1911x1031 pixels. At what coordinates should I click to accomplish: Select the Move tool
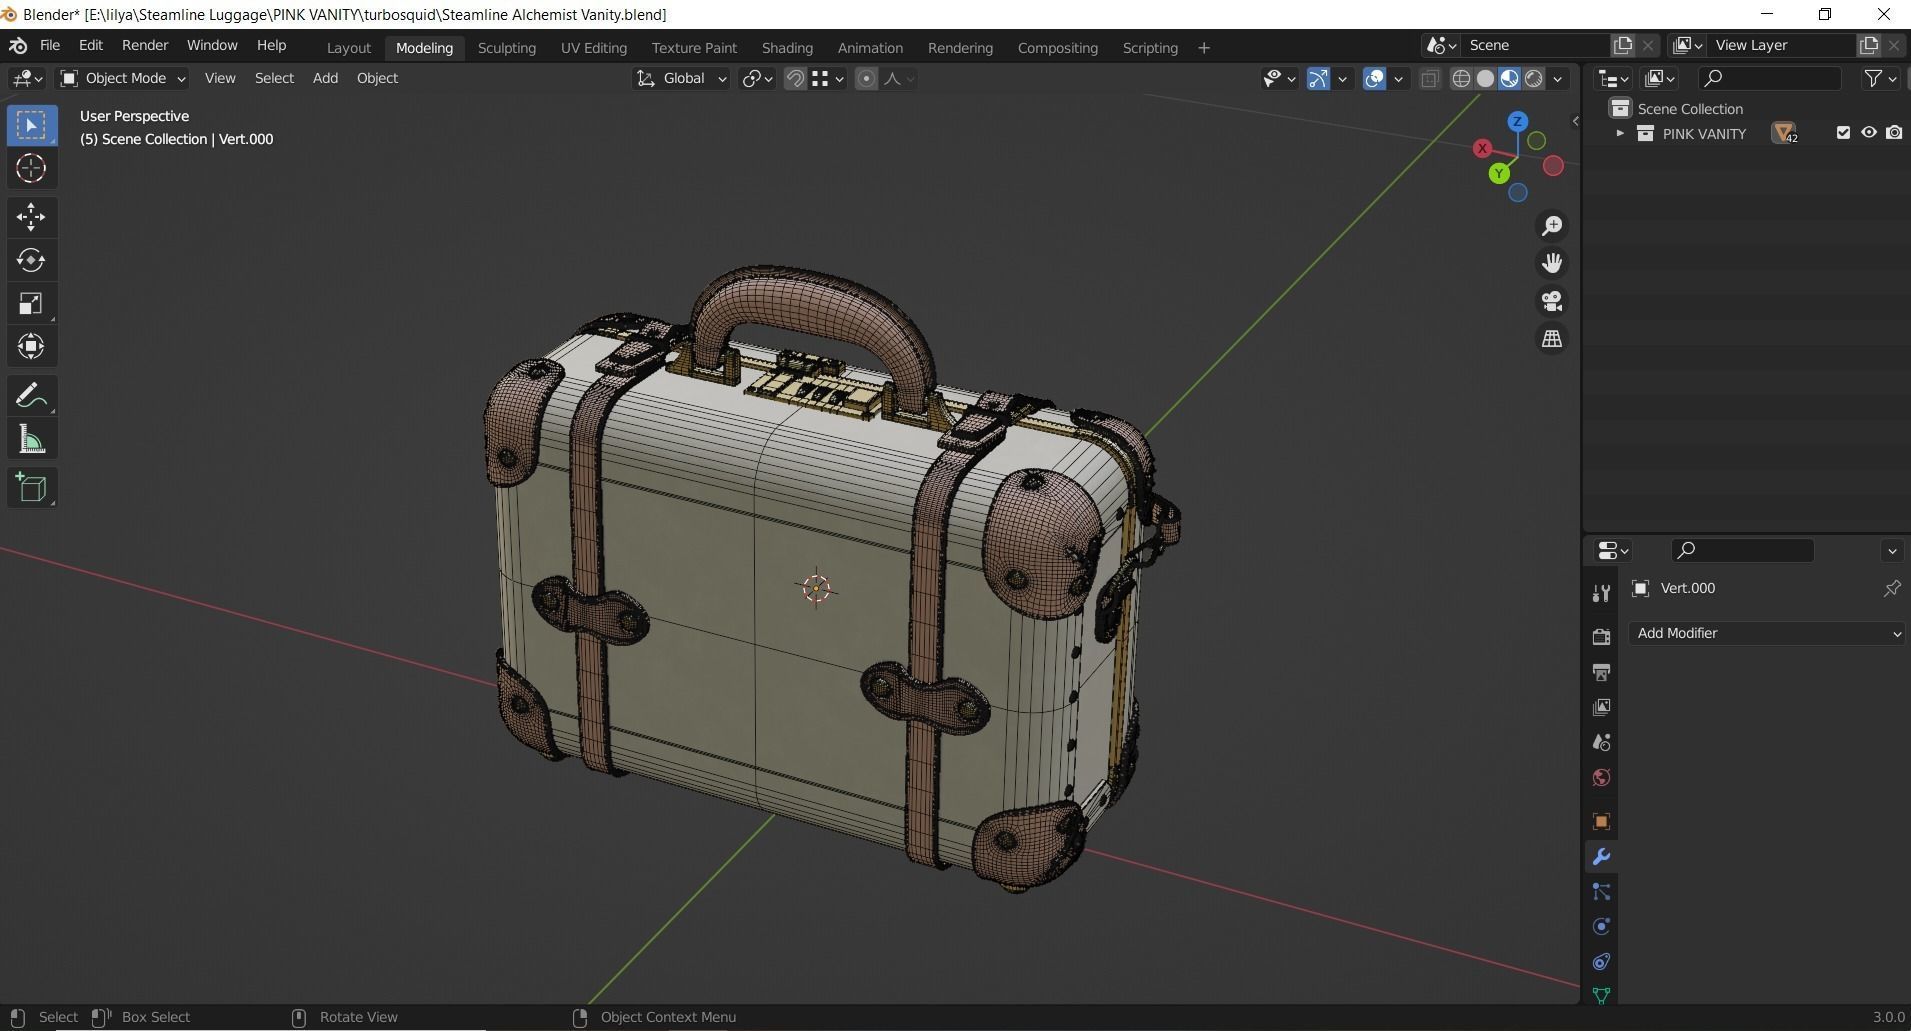(31, 216)
